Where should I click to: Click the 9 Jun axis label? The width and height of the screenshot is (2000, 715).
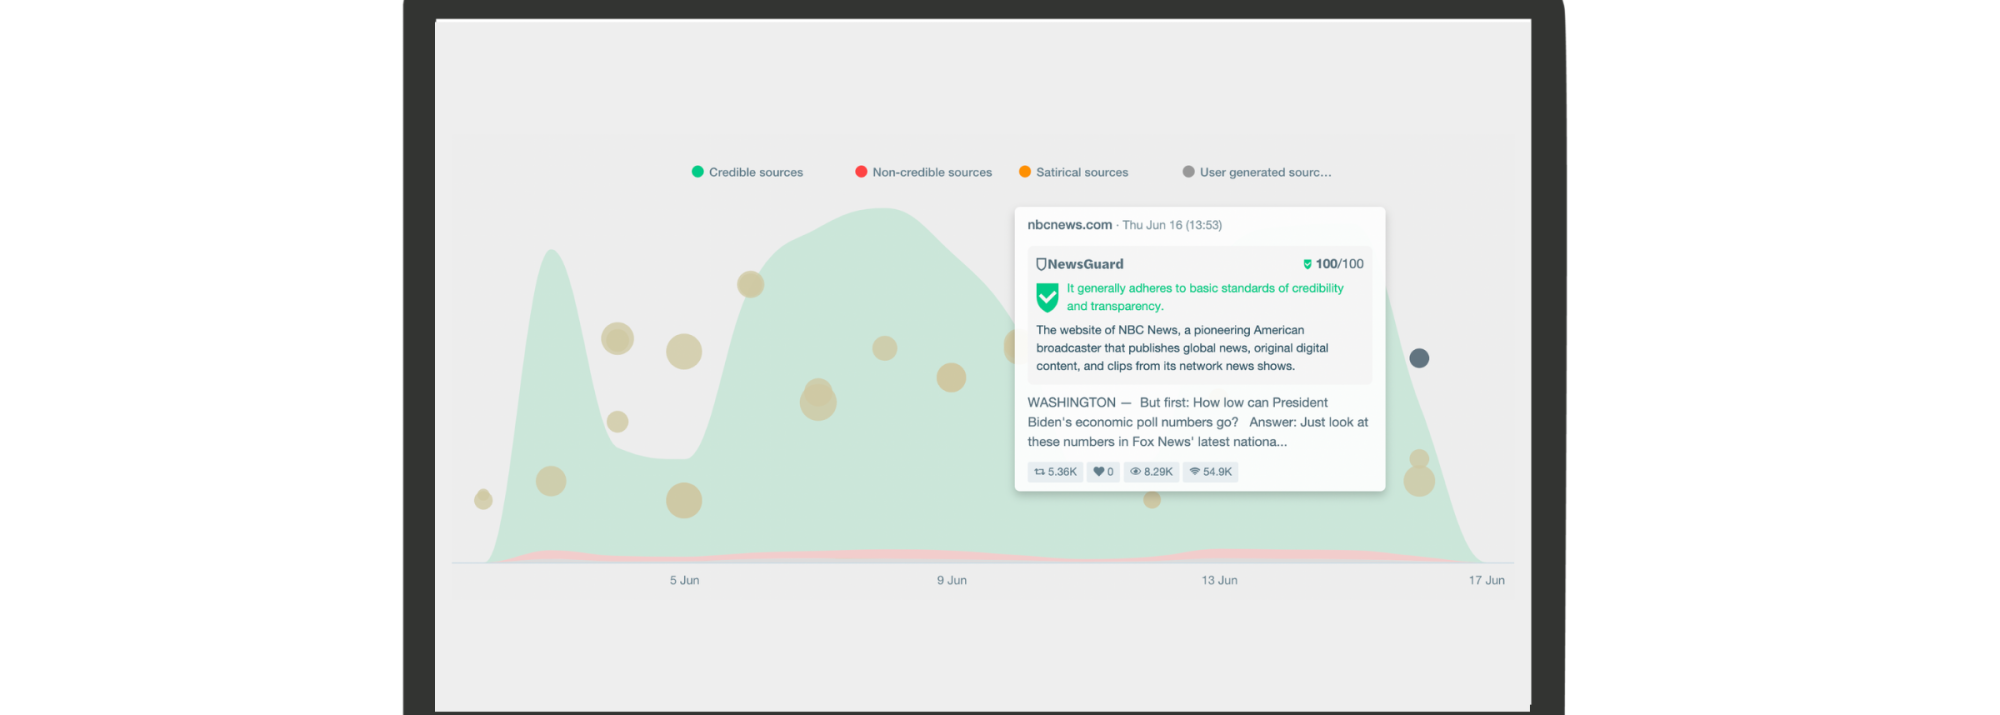click(x=951, y=580)
